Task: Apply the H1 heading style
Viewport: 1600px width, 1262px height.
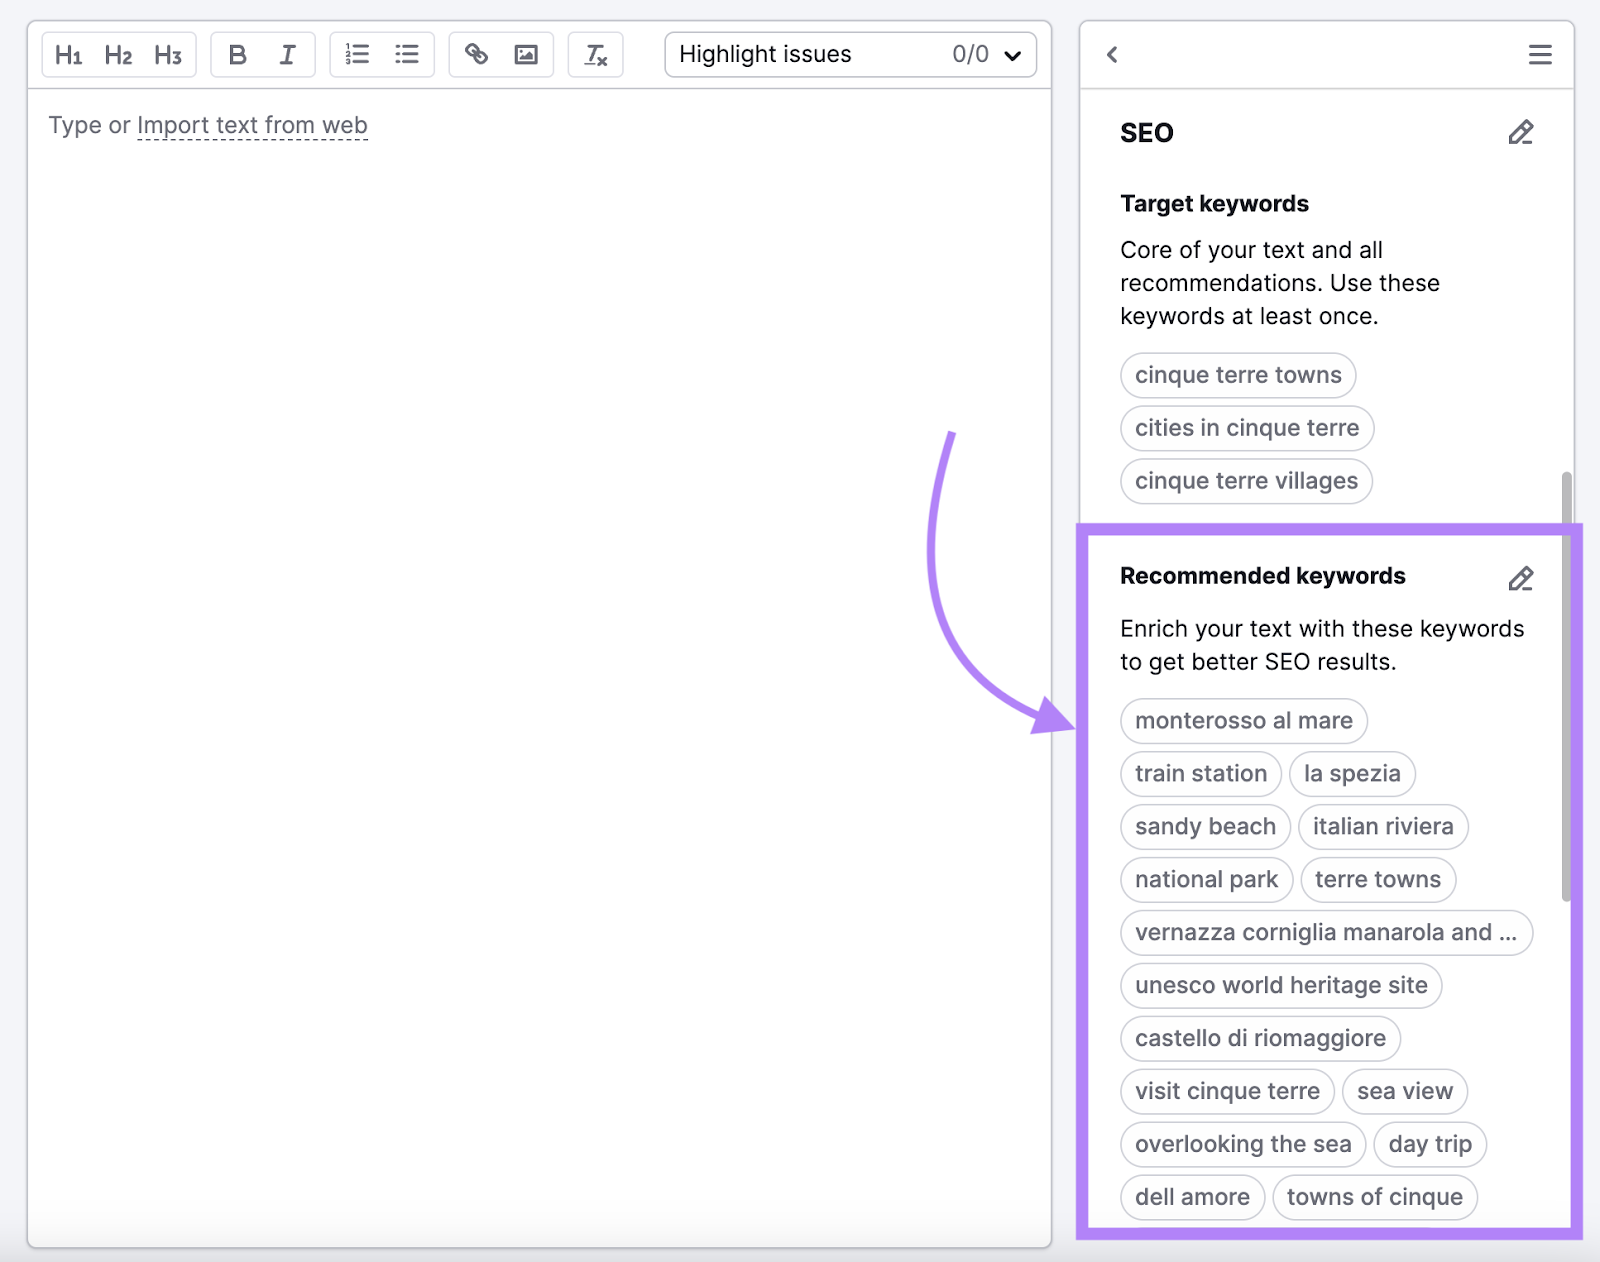Action: click(x=69, y=55)
